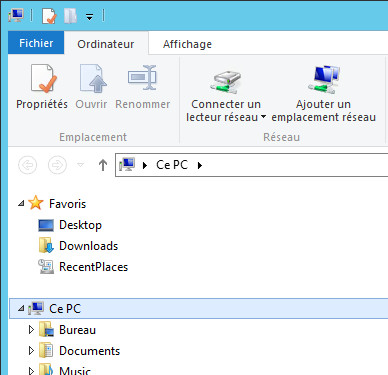This screenshot has width=388, height=375.
Task: Click the Back navigation arrow
Action: point(28,165)
